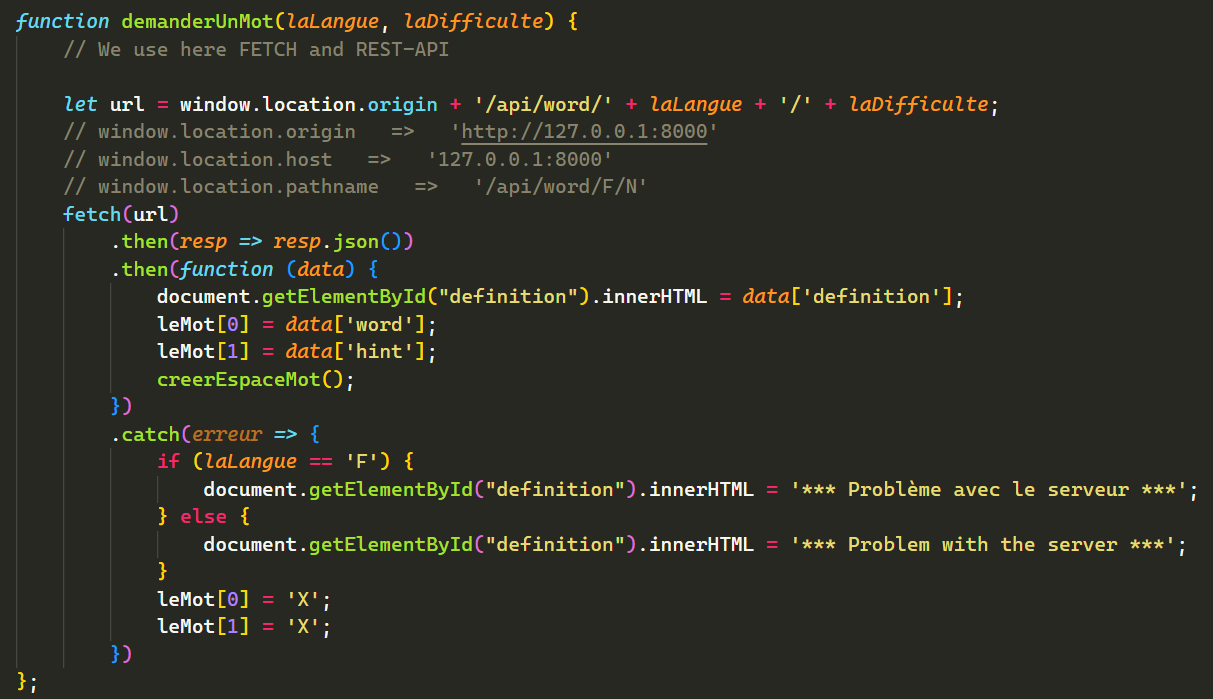
Task: Click the French 'Problème avec le serveur' string
Action: coord(989,489)
